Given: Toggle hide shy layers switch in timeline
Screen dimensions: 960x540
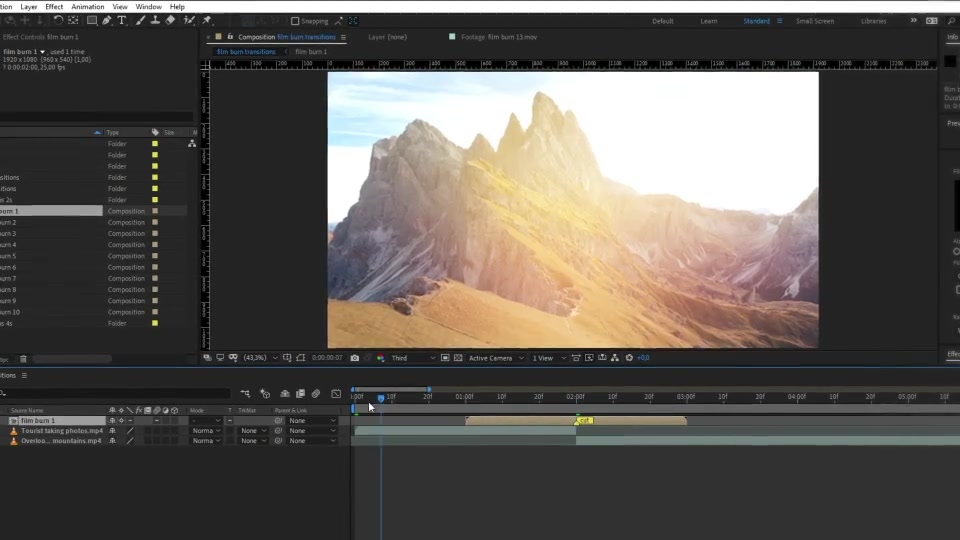Looking at the screenshot, I should tap(285, 394).
